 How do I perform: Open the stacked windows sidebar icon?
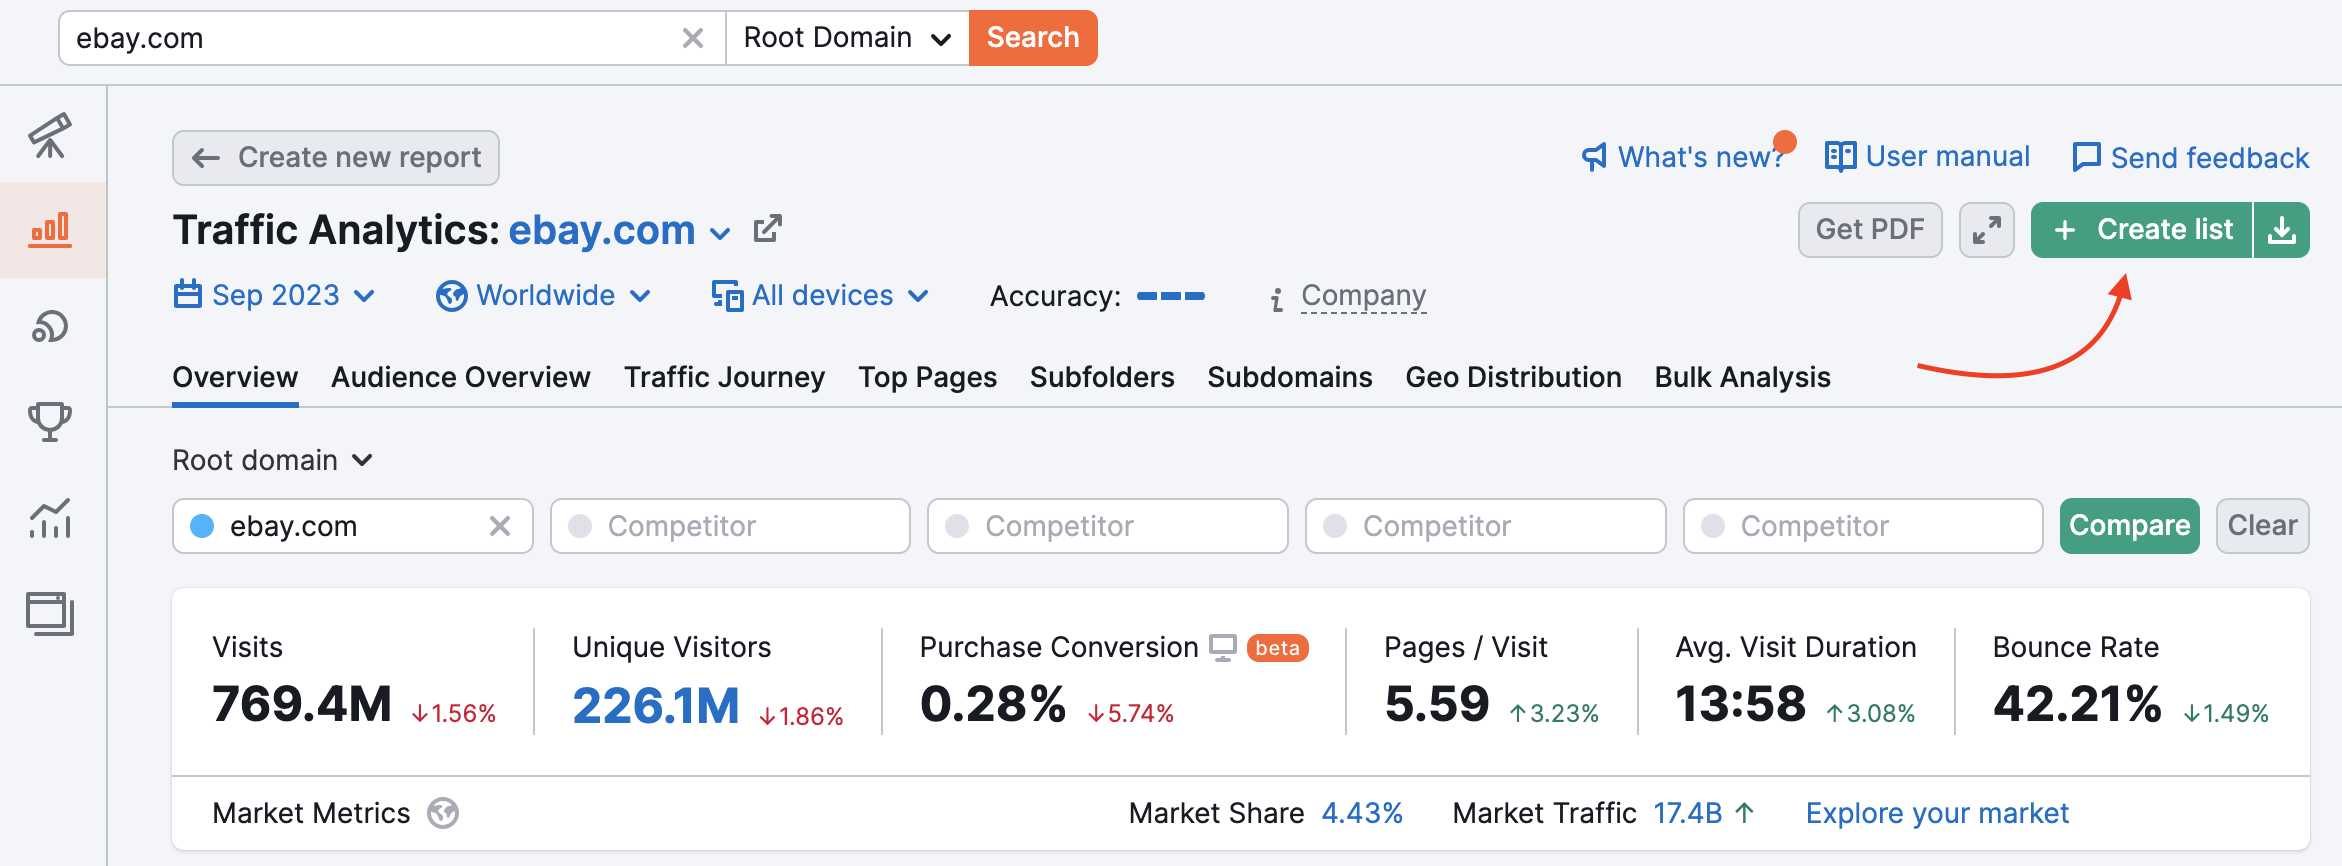[x=50, y=613]
